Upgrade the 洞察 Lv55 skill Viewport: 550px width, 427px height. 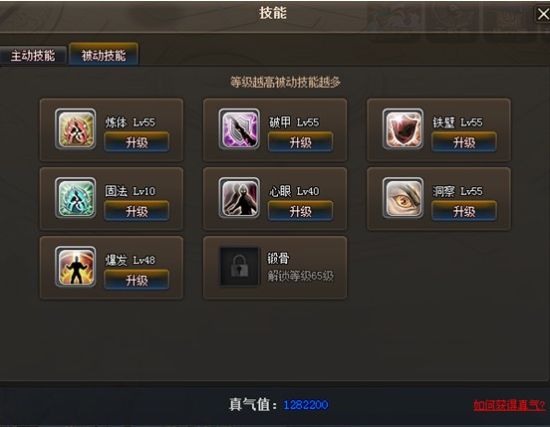[464, 211]
